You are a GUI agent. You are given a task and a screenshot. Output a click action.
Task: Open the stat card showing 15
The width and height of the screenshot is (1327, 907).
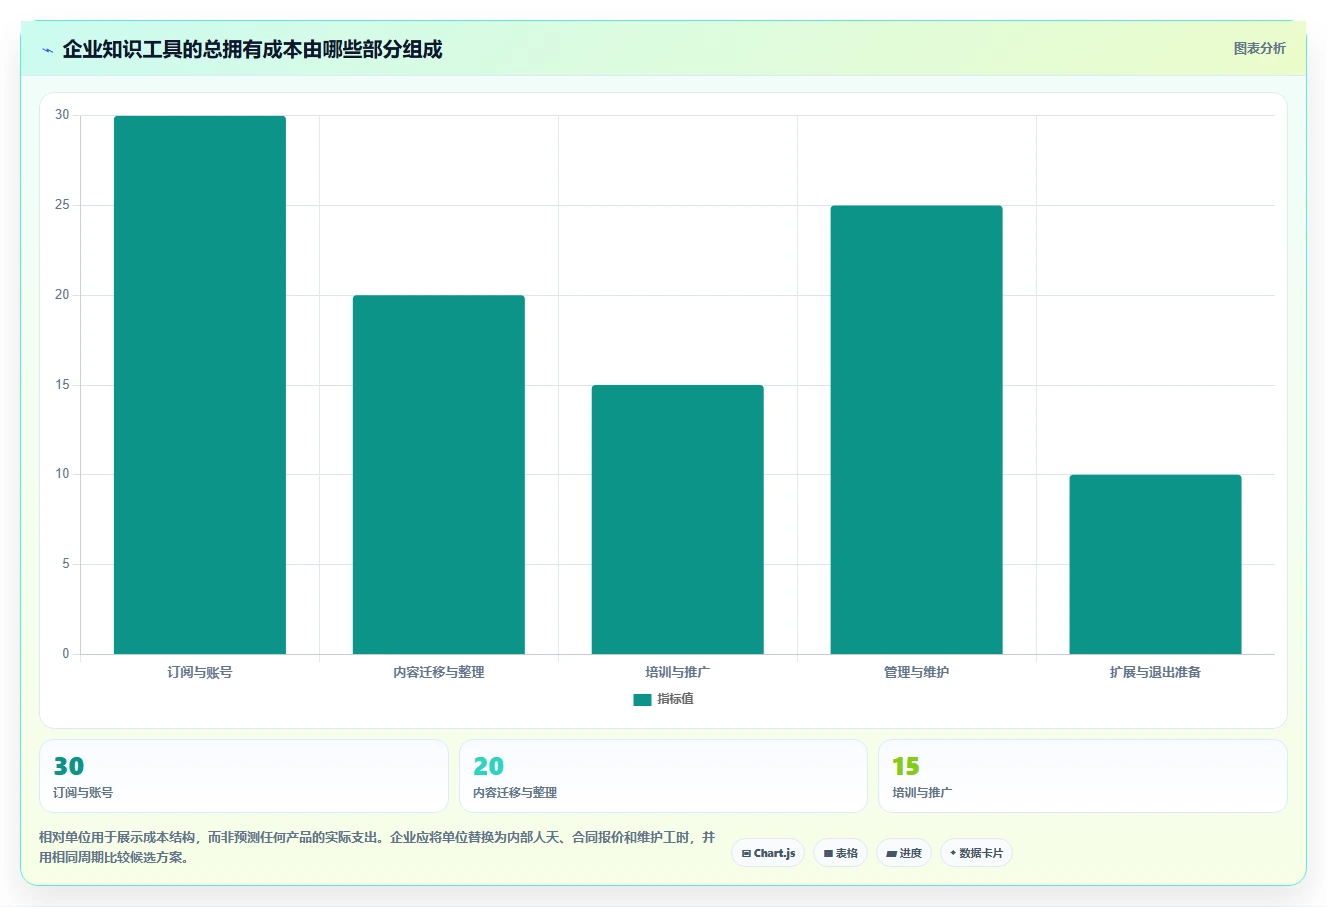pos(1083,776)
